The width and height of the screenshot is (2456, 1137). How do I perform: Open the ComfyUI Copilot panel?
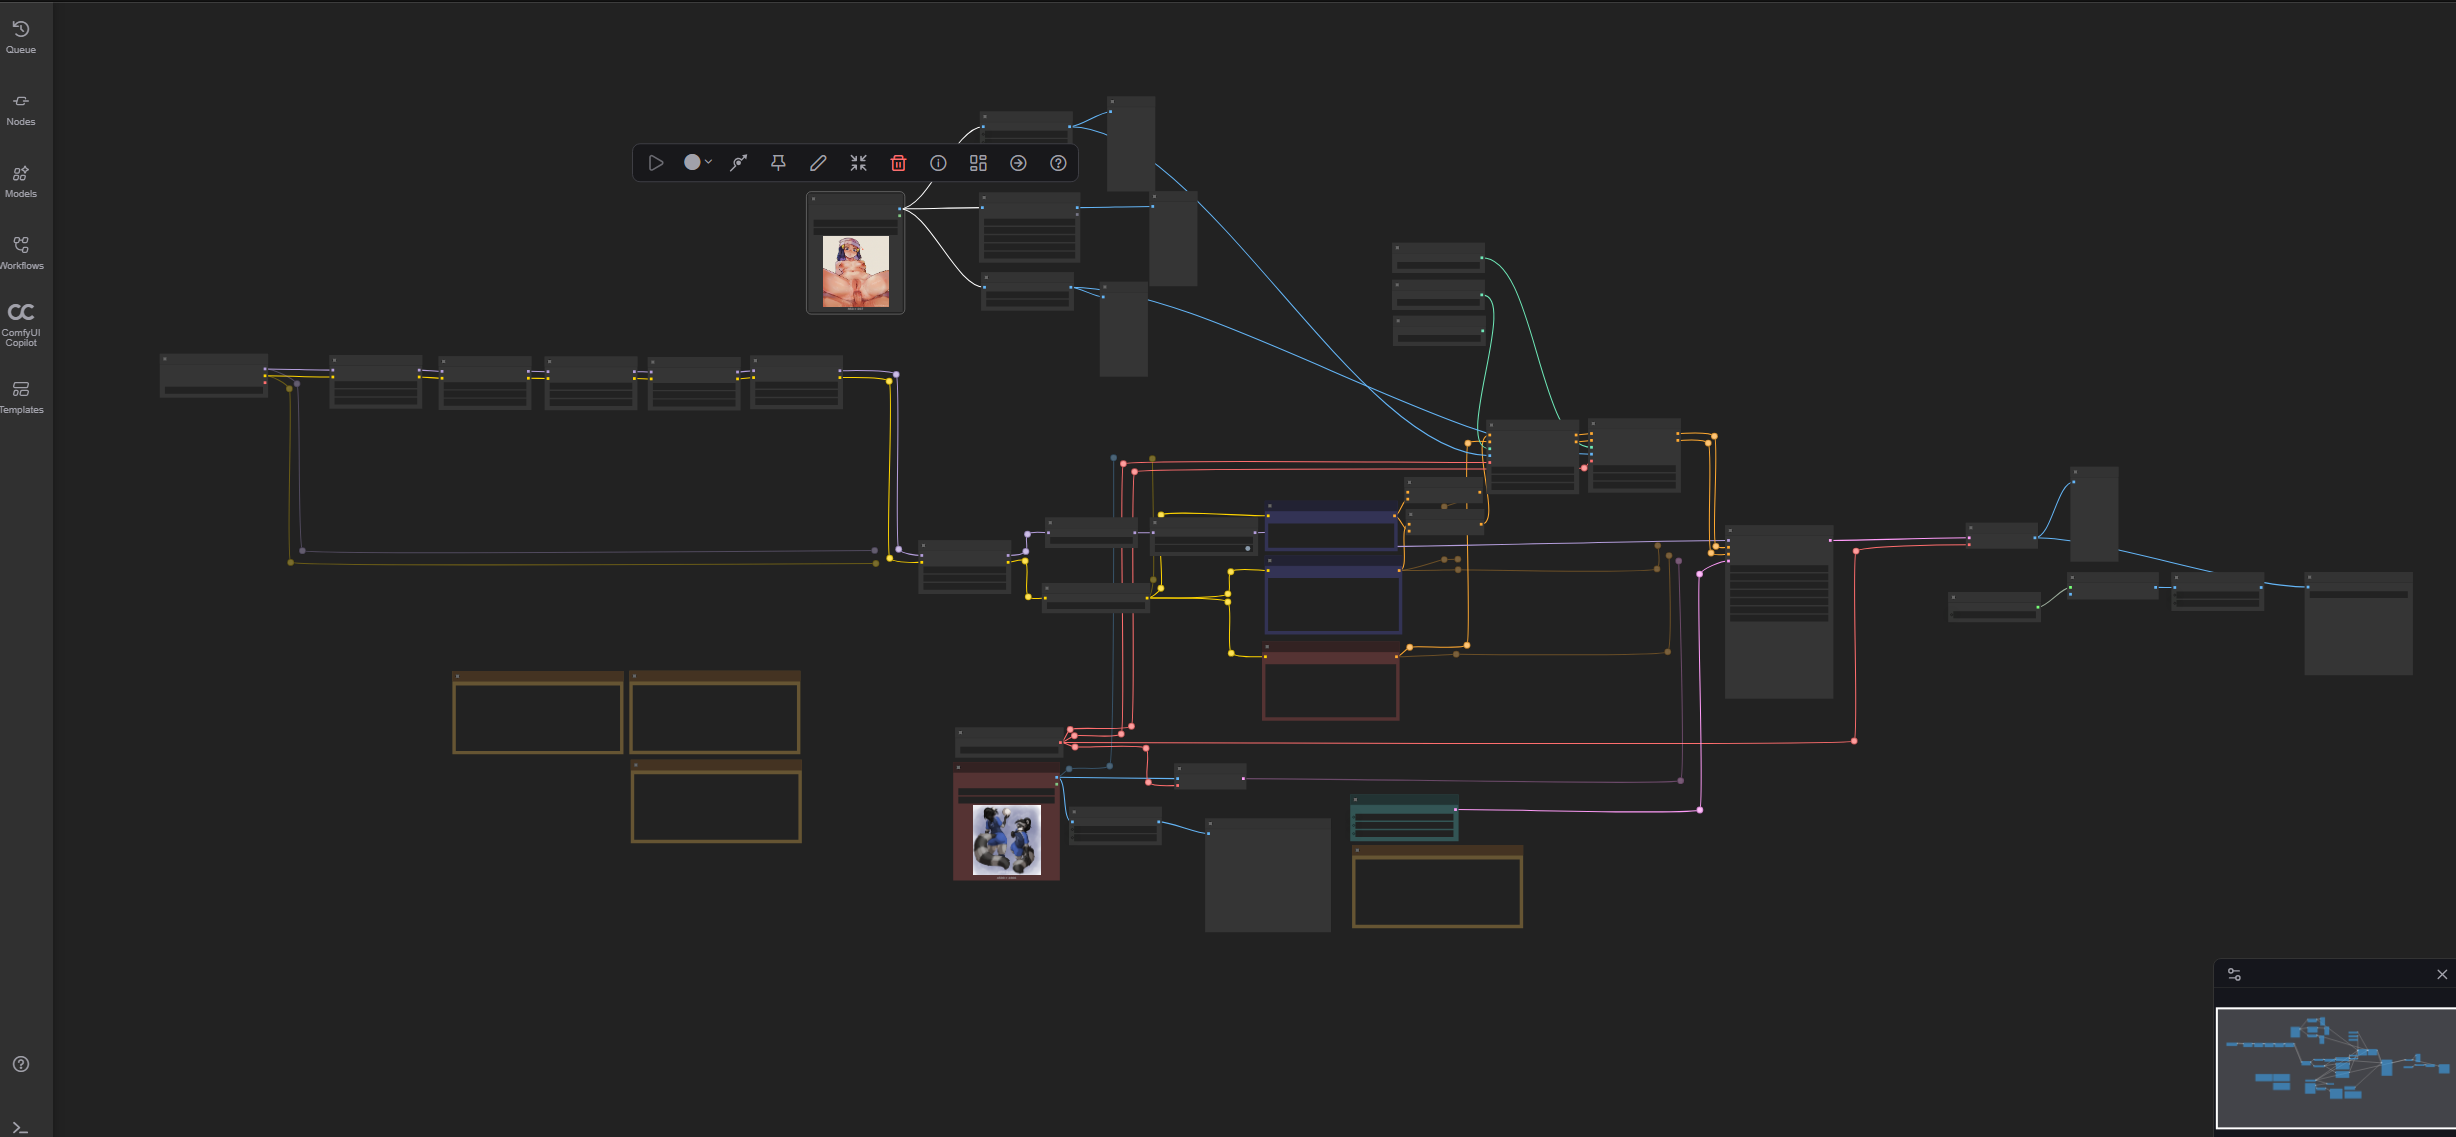click(21, 325)
